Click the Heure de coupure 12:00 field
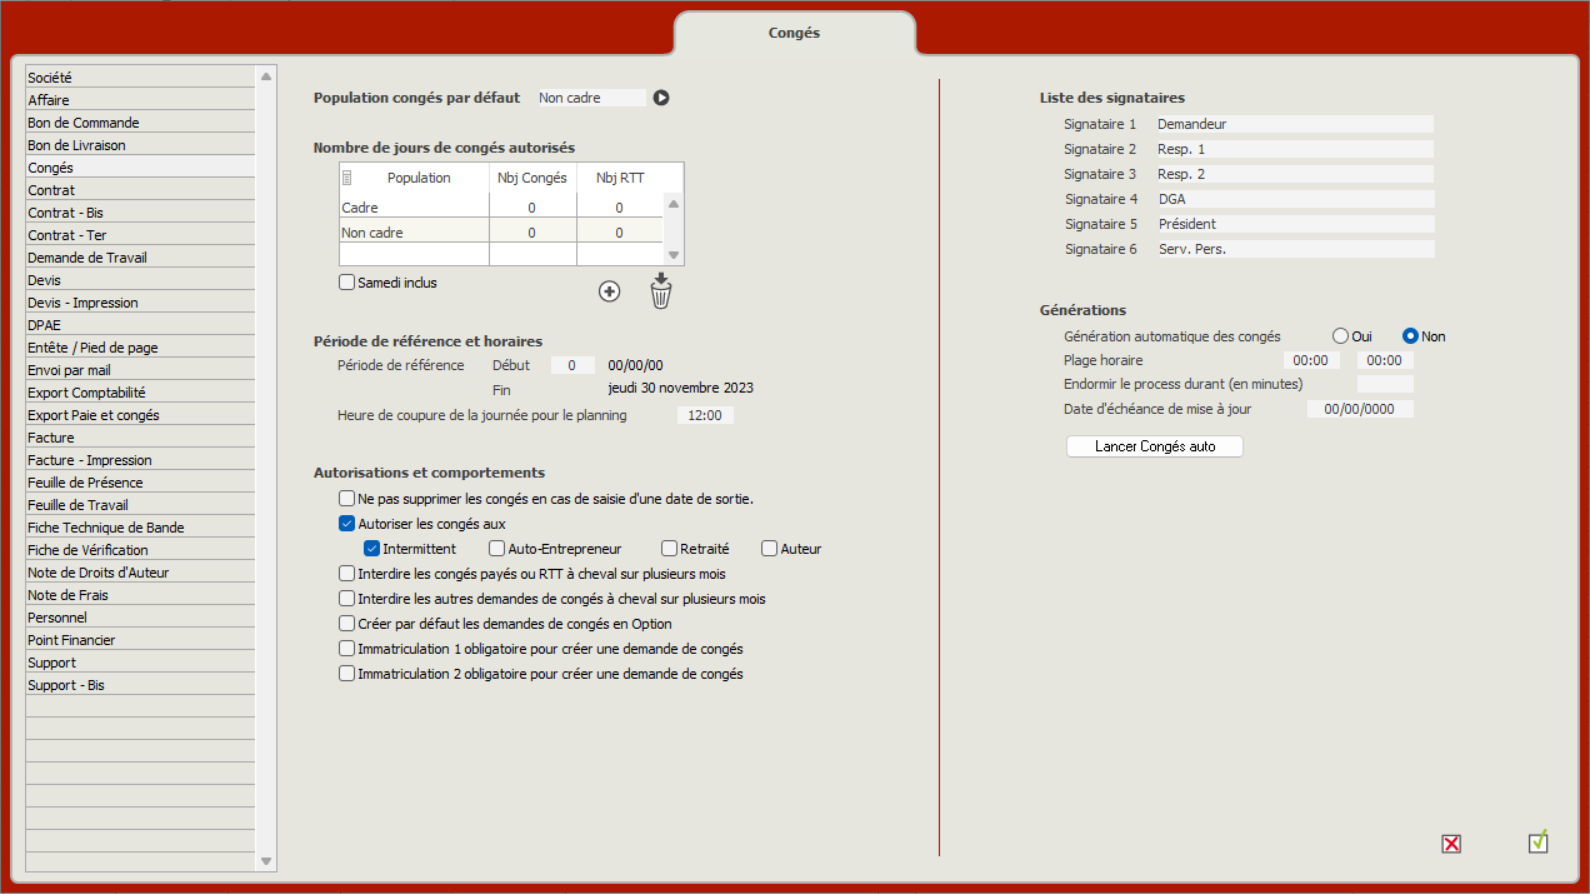This screenshot has width=1590, height=894. tap(704, 415)
